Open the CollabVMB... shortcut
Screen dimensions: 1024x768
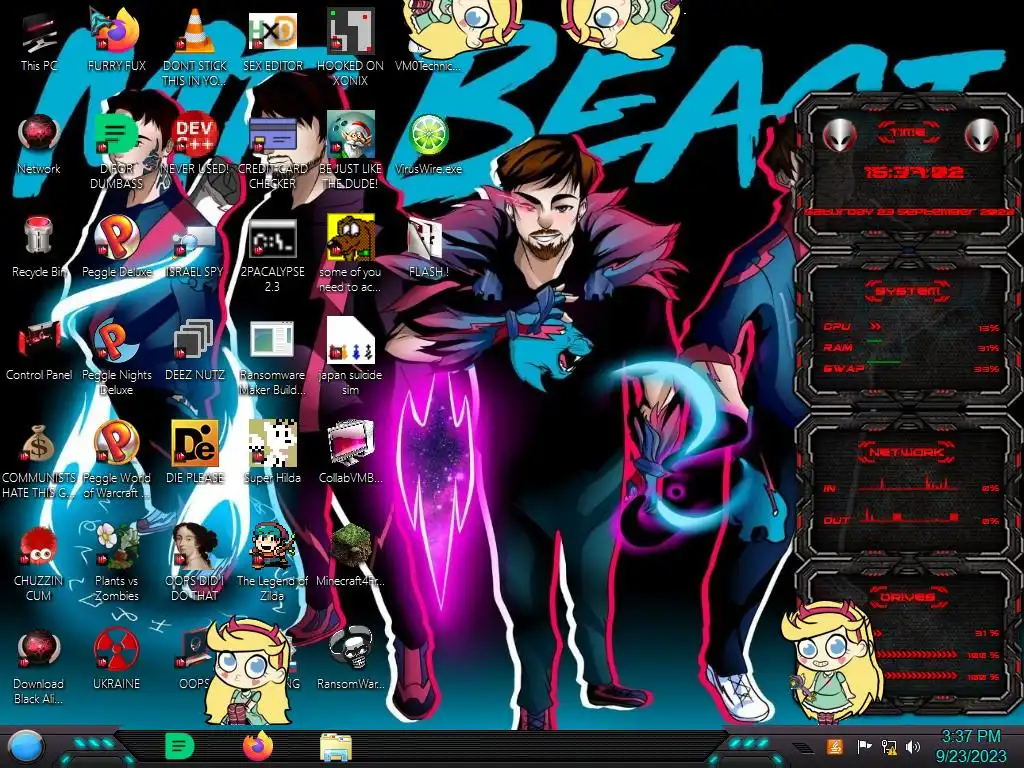pos(350,453)
